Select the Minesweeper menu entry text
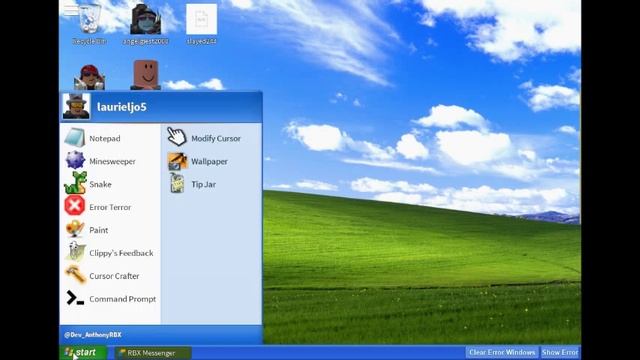The width and height of the screenshot is (640, 360). [112, 161]
